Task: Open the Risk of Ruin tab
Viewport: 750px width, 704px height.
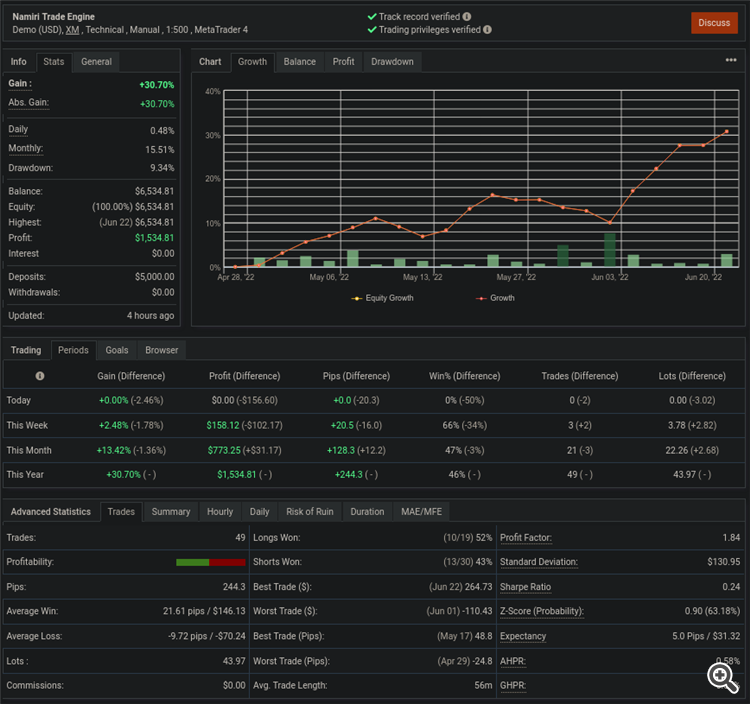Action: 309,512
